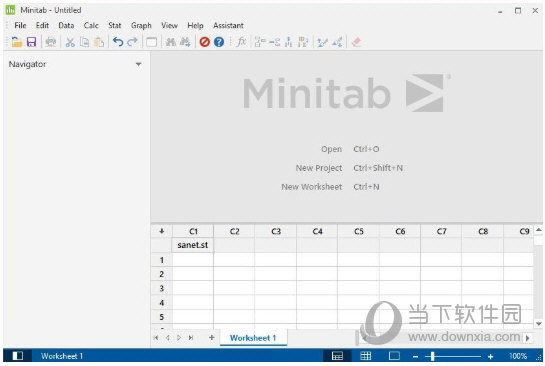The image size is (545, 366).
Task: Click 'Navigator' panel title
Action: 27,64
